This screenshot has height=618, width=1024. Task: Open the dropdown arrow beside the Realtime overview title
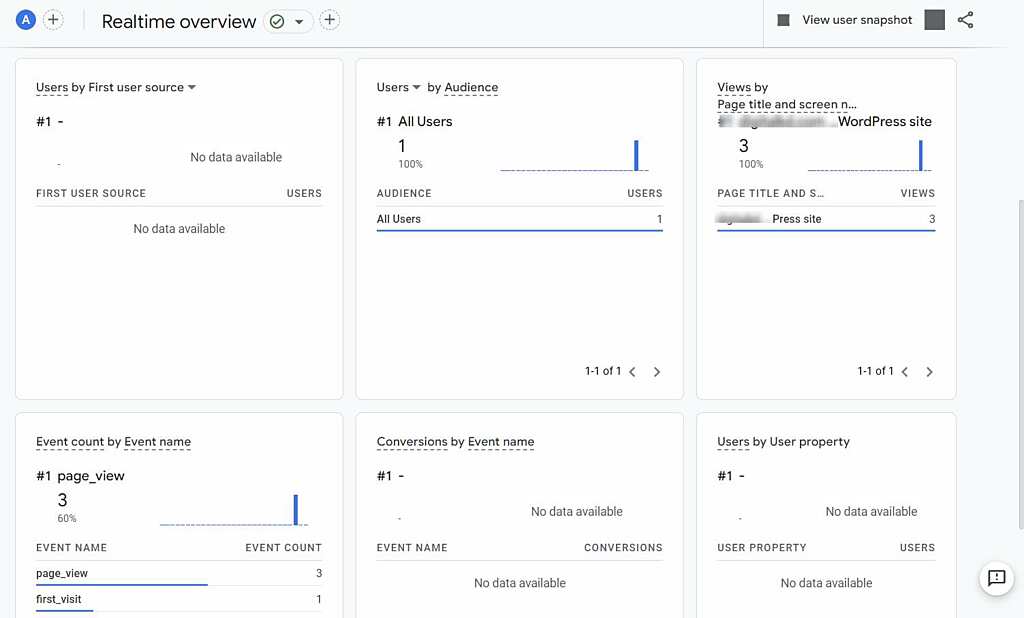tap(299, 22)
